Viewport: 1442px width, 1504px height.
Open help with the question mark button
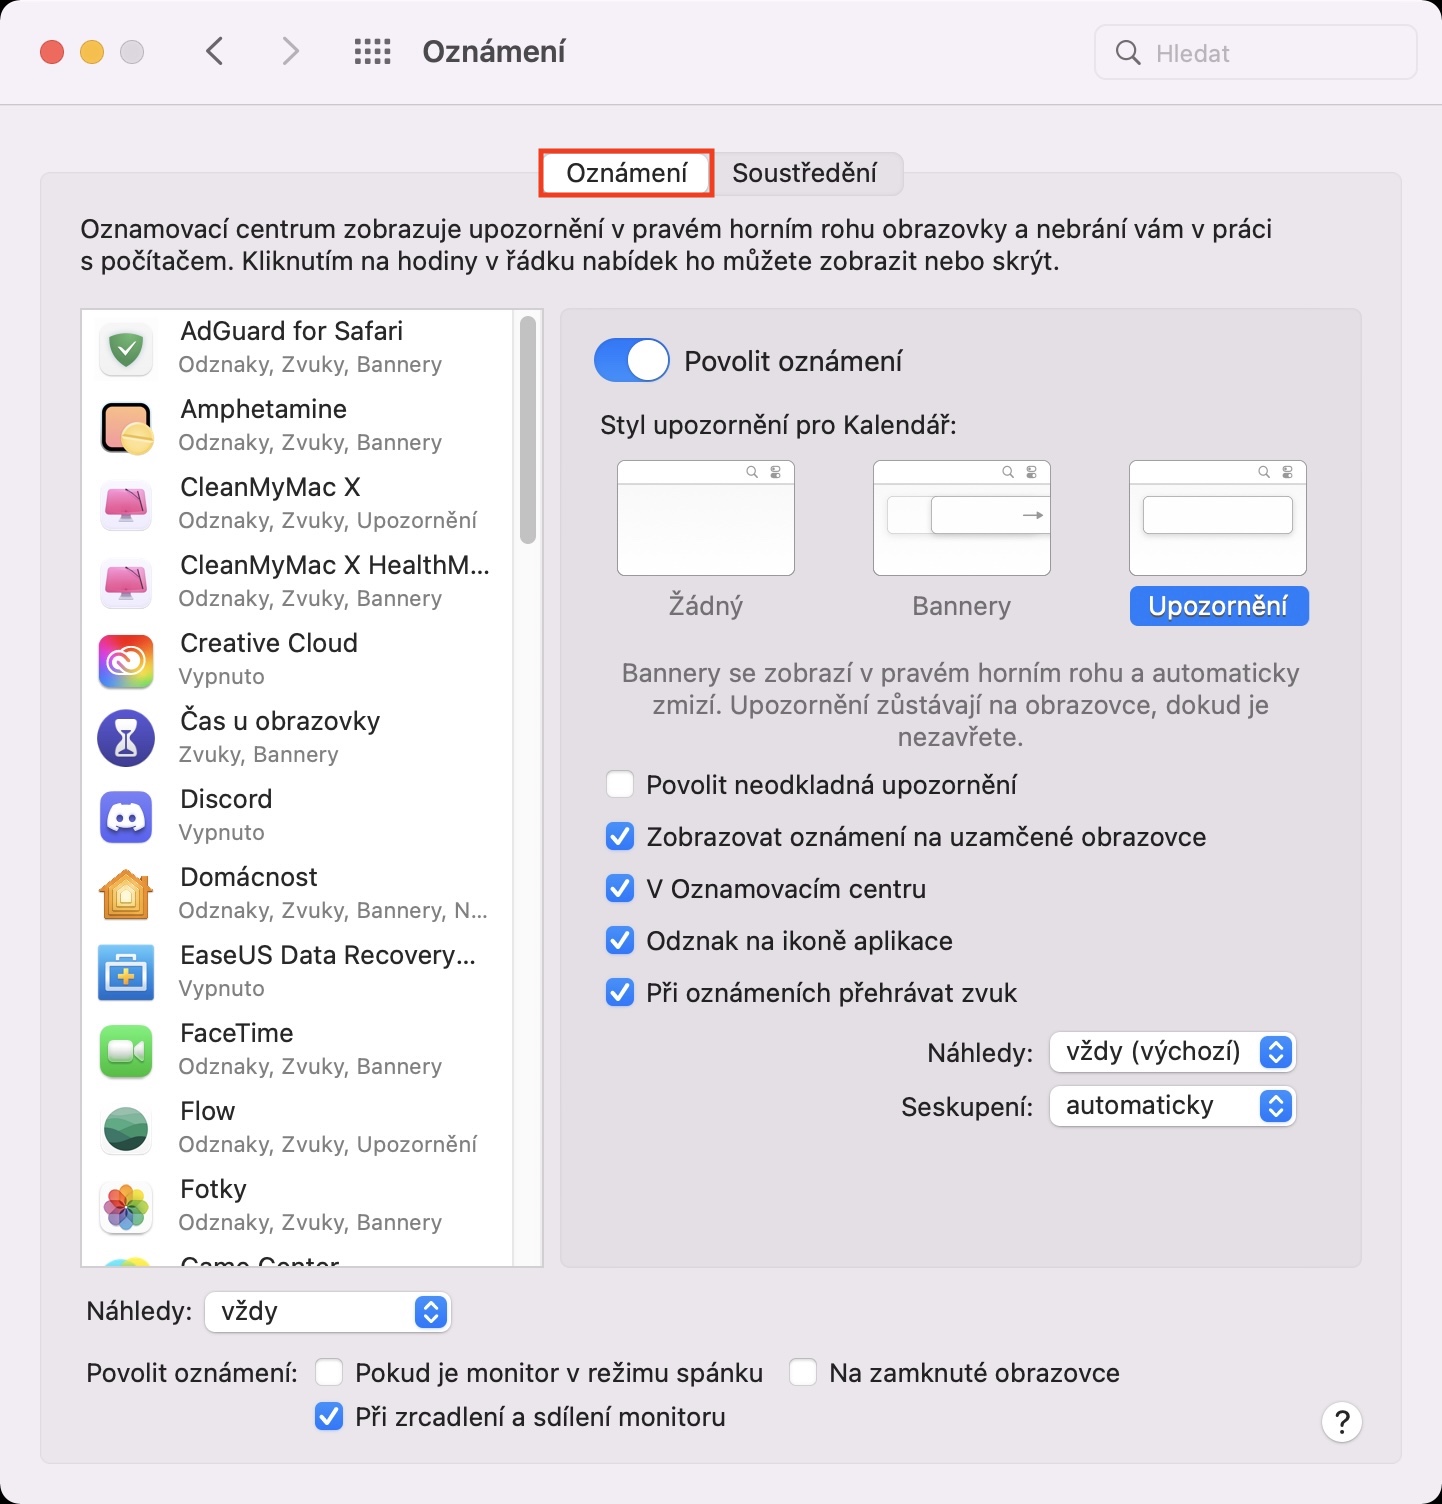pos(1342,1421)
